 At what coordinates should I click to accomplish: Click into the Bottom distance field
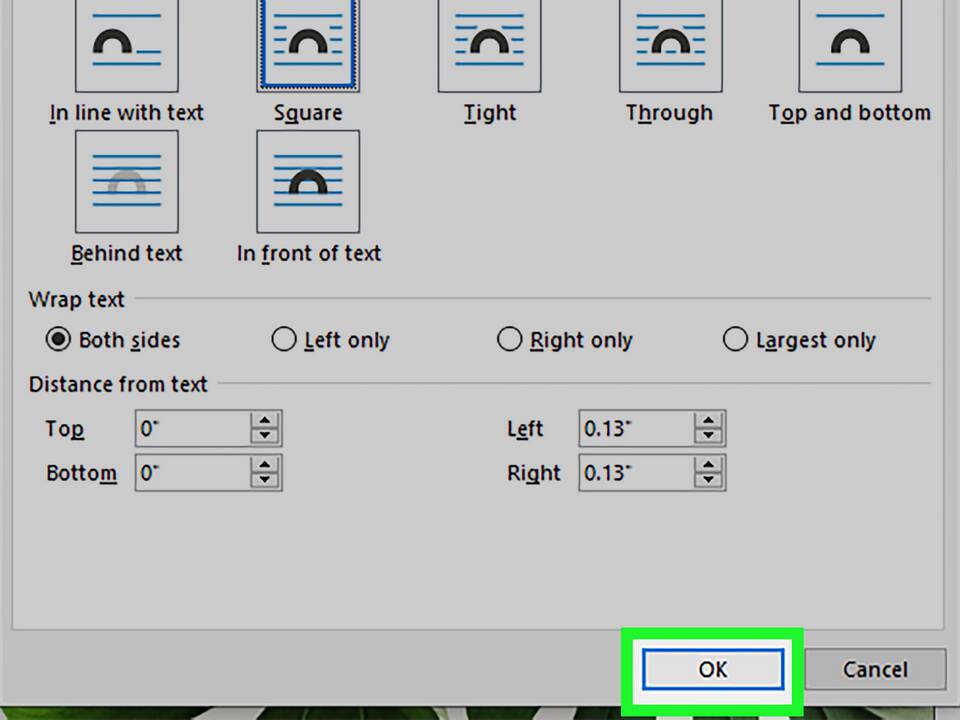(192, 472)
